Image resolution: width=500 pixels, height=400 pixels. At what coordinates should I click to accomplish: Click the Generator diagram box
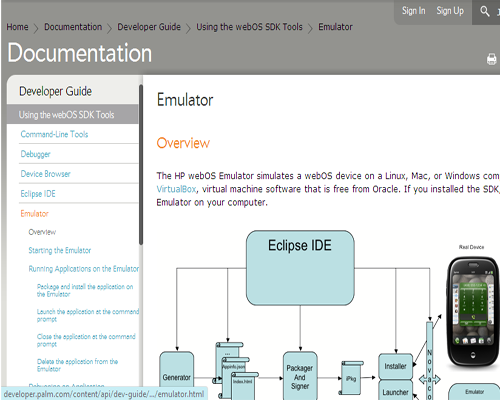pos(177,376)
